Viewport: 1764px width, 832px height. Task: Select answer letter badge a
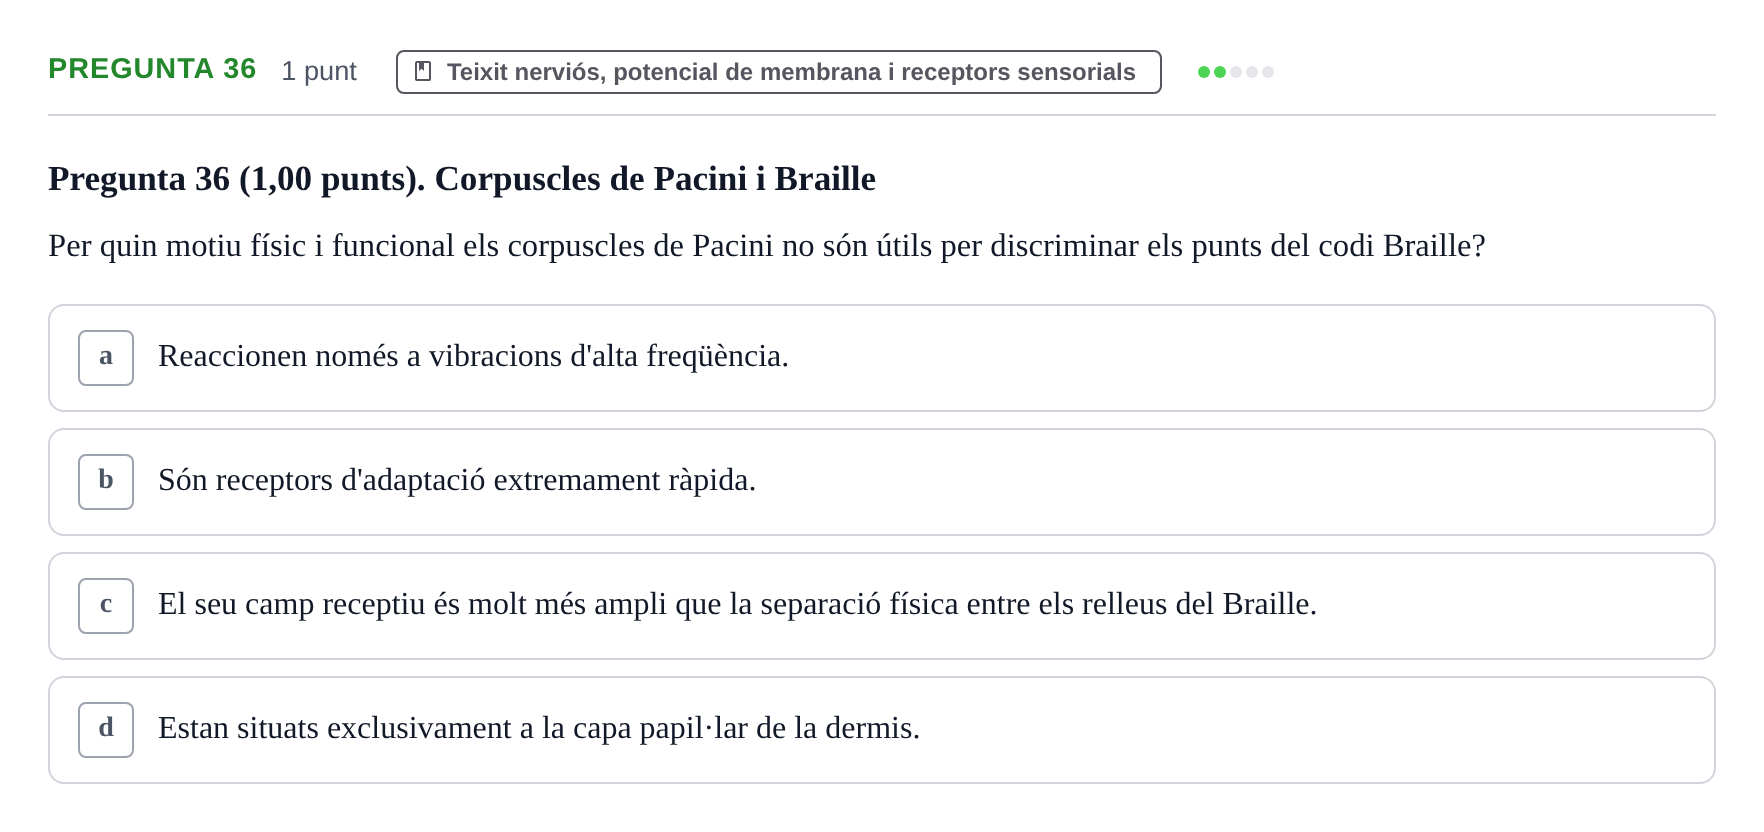click(x=106, y=358)
